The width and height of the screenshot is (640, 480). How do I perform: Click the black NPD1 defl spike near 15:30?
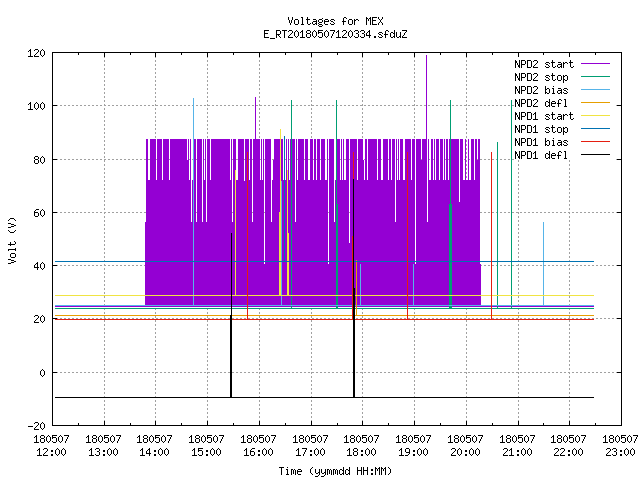[231, 315]
